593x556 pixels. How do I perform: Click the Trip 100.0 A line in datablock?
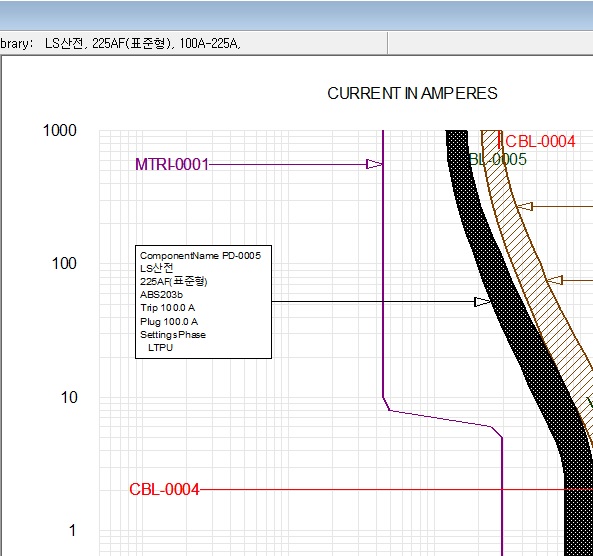tap(168, 308)
